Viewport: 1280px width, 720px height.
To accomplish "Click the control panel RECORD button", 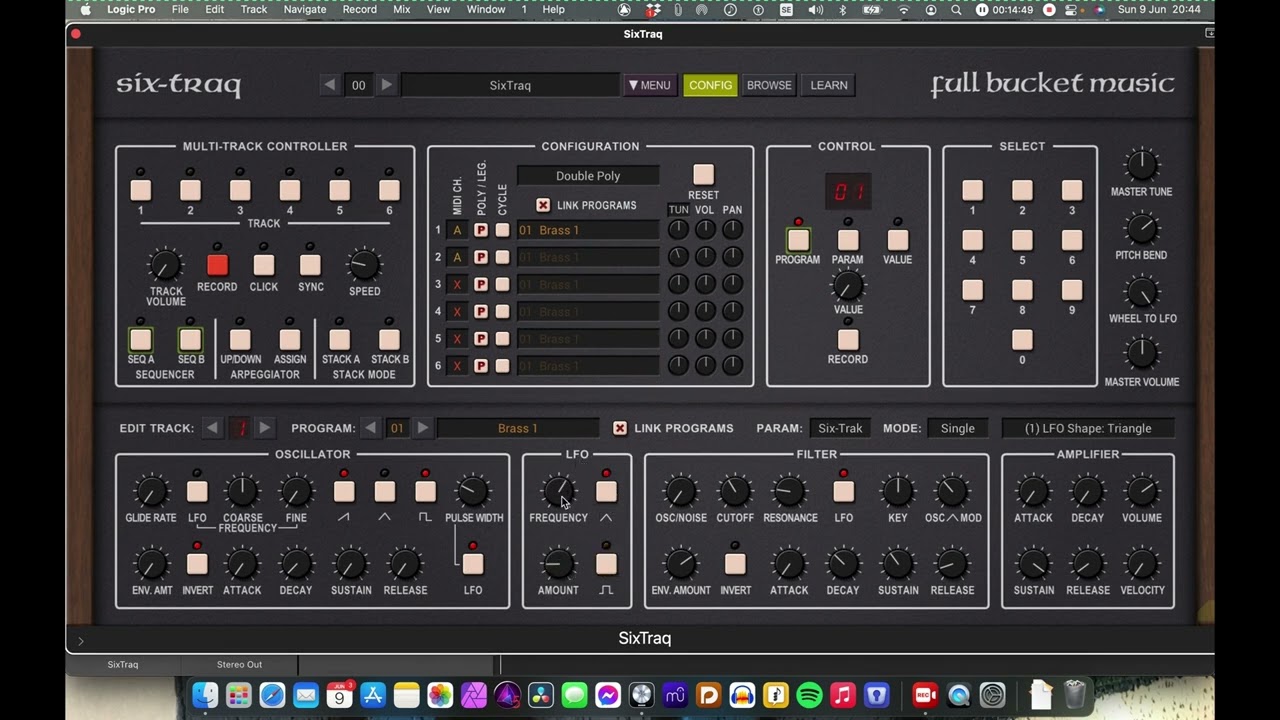I will 848,339.
